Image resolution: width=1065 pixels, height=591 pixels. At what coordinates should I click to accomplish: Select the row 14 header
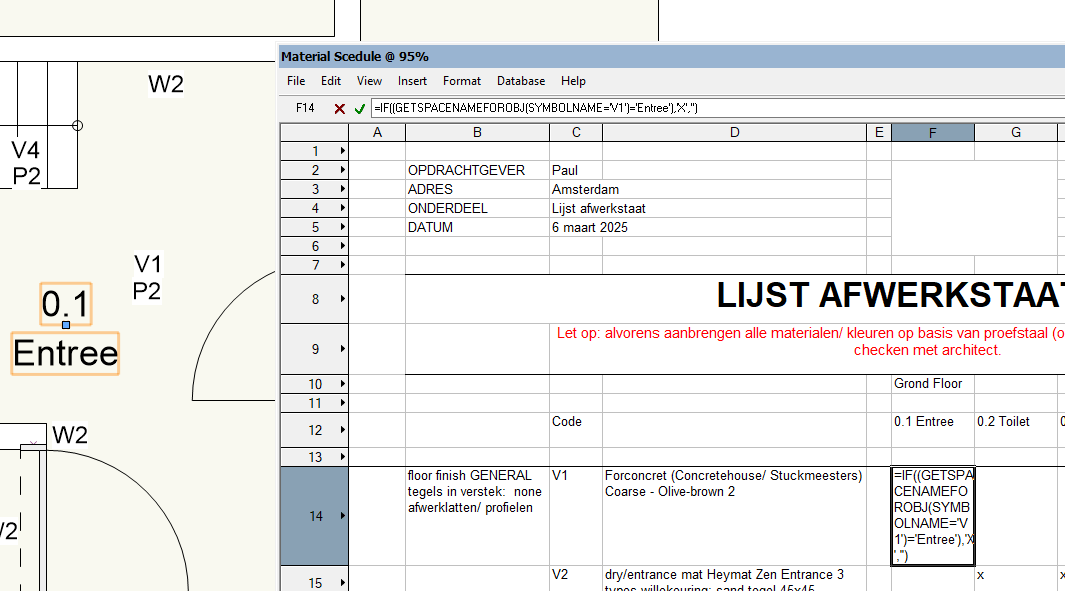click(x=314, y=517)
